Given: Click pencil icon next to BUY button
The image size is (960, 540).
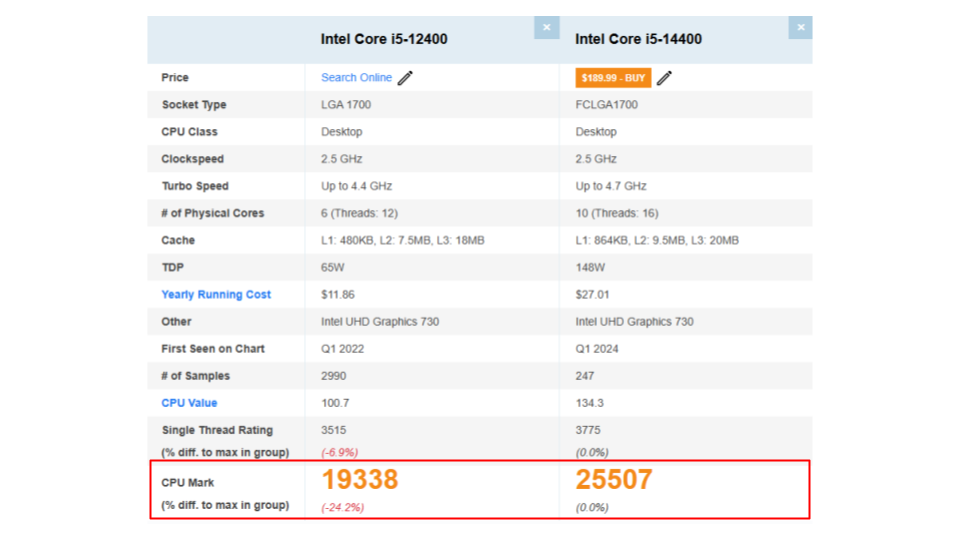Looking at the screenshot, I should [664, 78].
